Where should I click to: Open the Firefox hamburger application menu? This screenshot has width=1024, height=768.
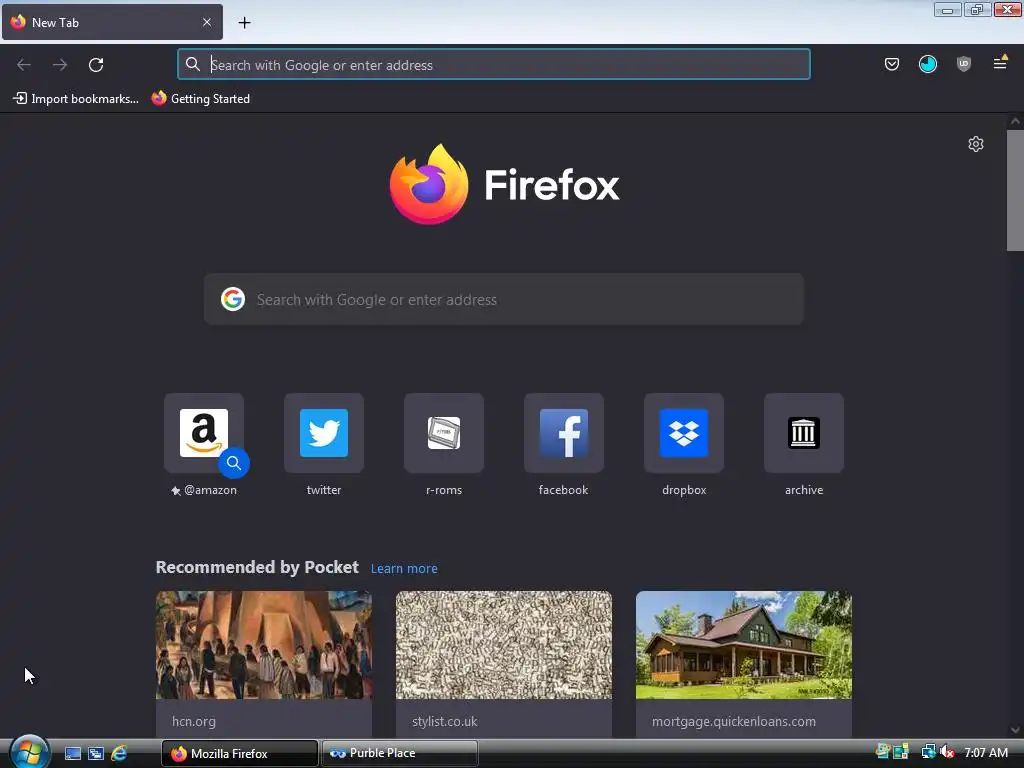(1000, 63)
